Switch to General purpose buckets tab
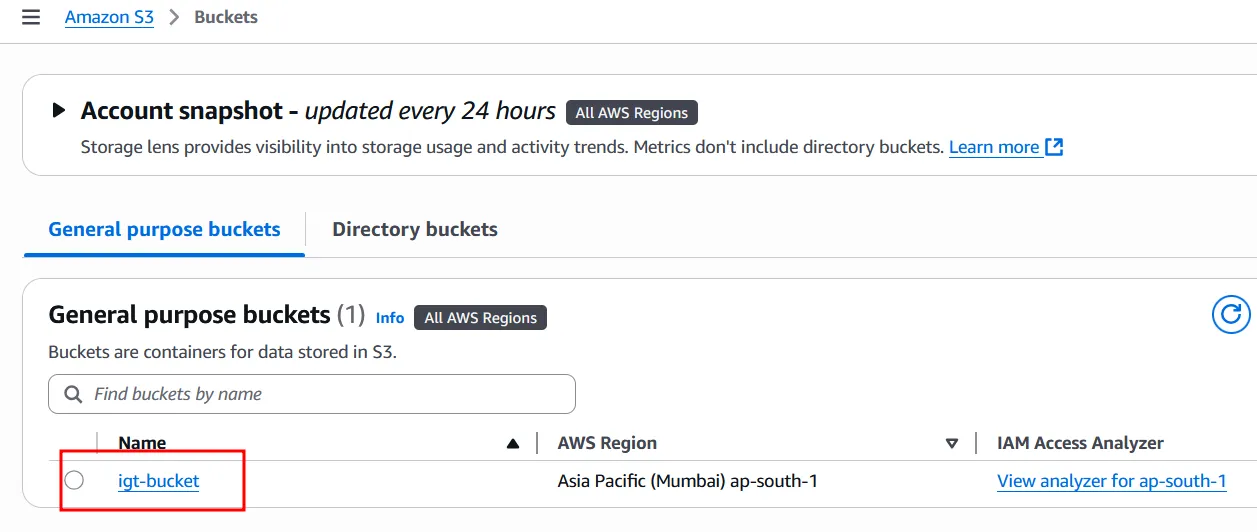This screenshot has height=532, width=1257. [x=164, y=229]
